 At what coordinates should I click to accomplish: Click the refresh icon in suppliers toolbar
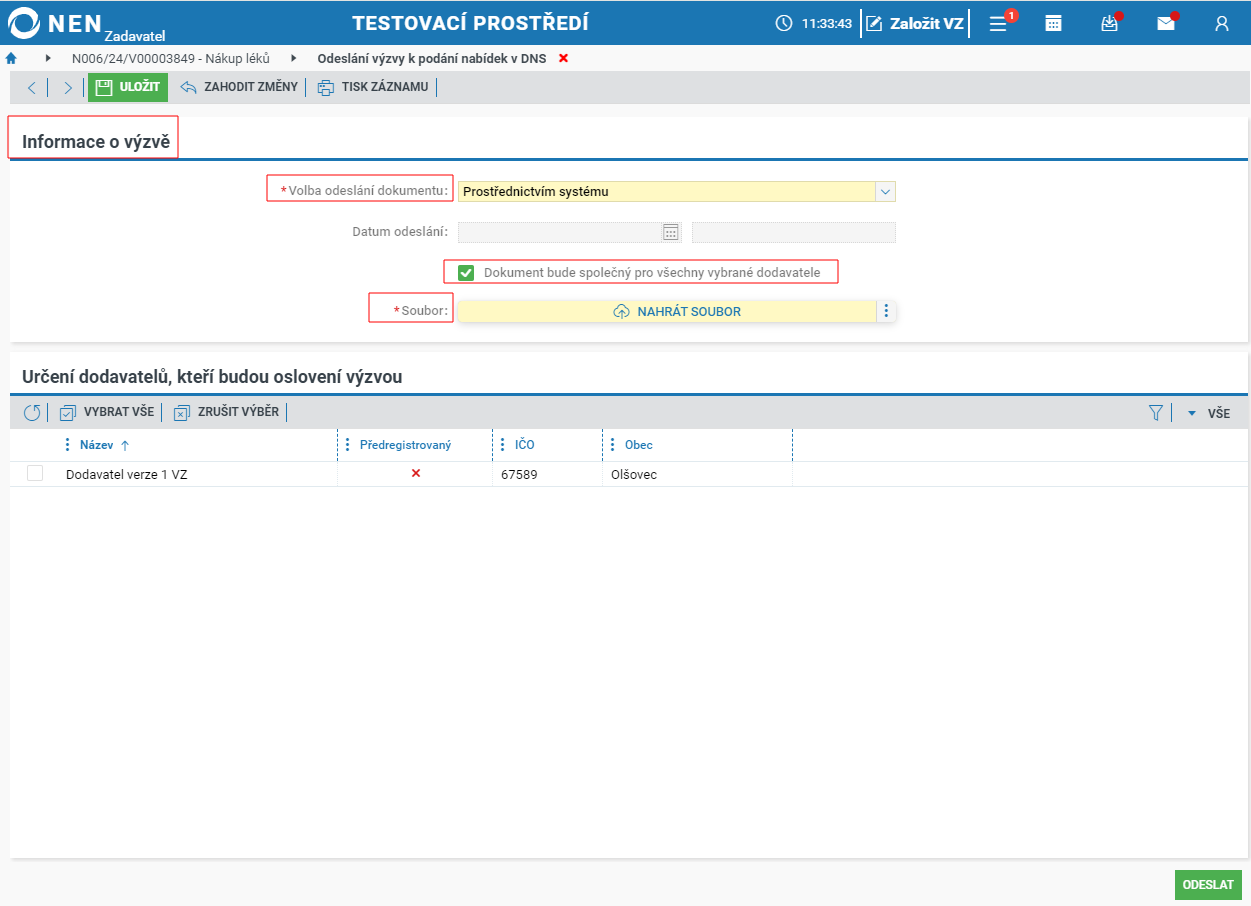pyautogui.click(x=32, y=412)
